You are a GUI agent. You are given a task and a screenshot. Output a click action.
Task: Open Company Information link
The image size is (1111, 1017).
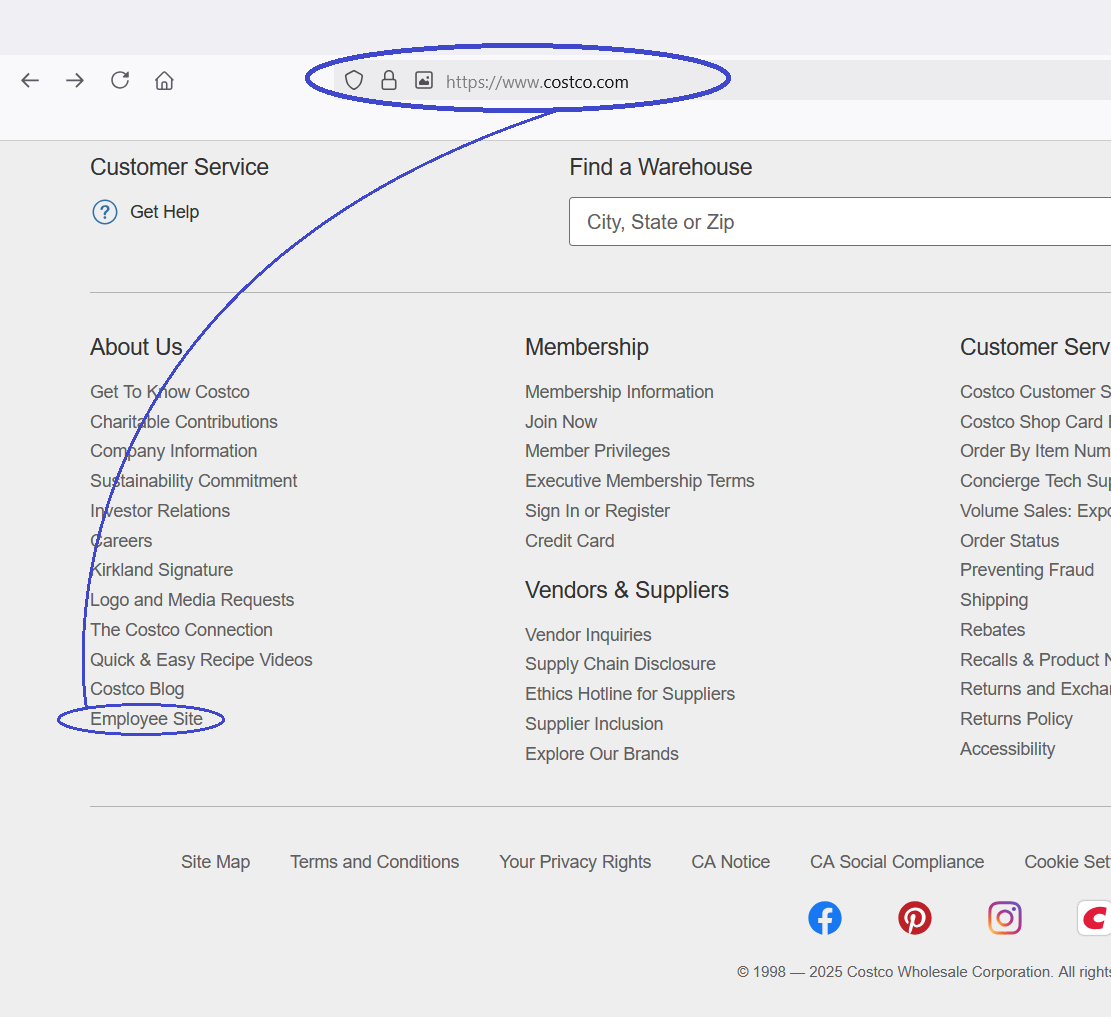point(174,451)
